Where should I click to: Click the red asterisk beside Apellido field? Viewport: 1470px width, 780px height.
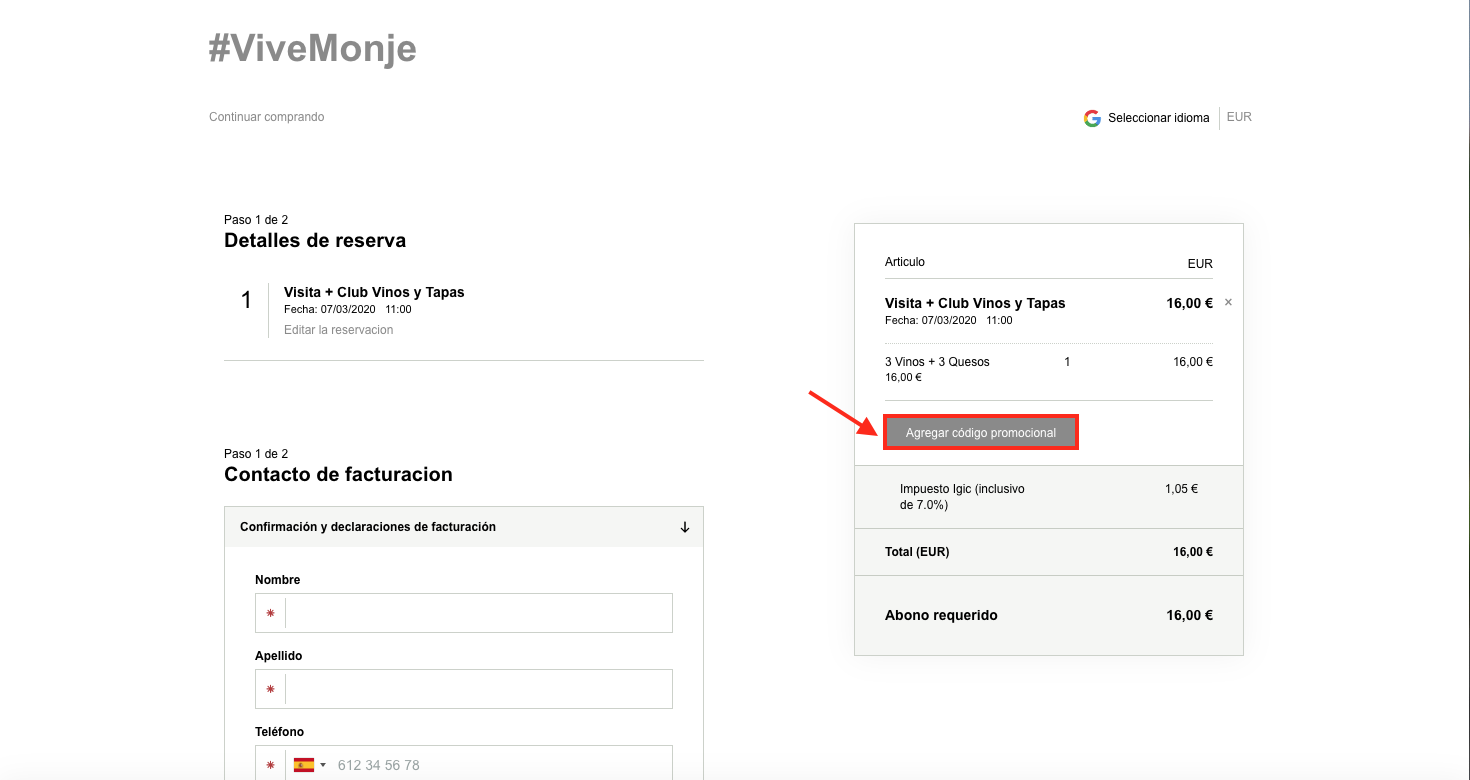[270, 689]
